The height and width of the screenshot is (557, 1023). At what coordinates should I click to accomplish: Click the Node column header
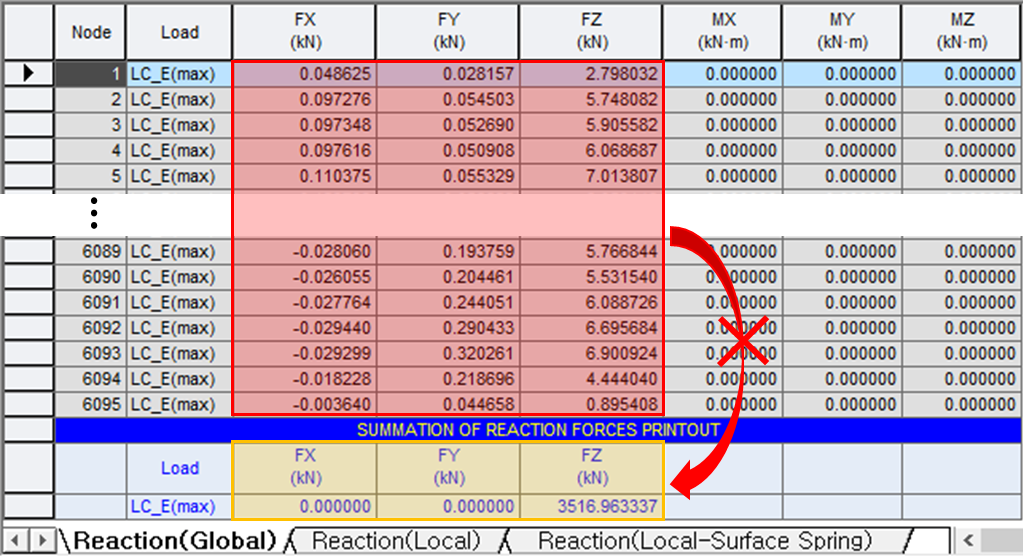coord(91,32)
